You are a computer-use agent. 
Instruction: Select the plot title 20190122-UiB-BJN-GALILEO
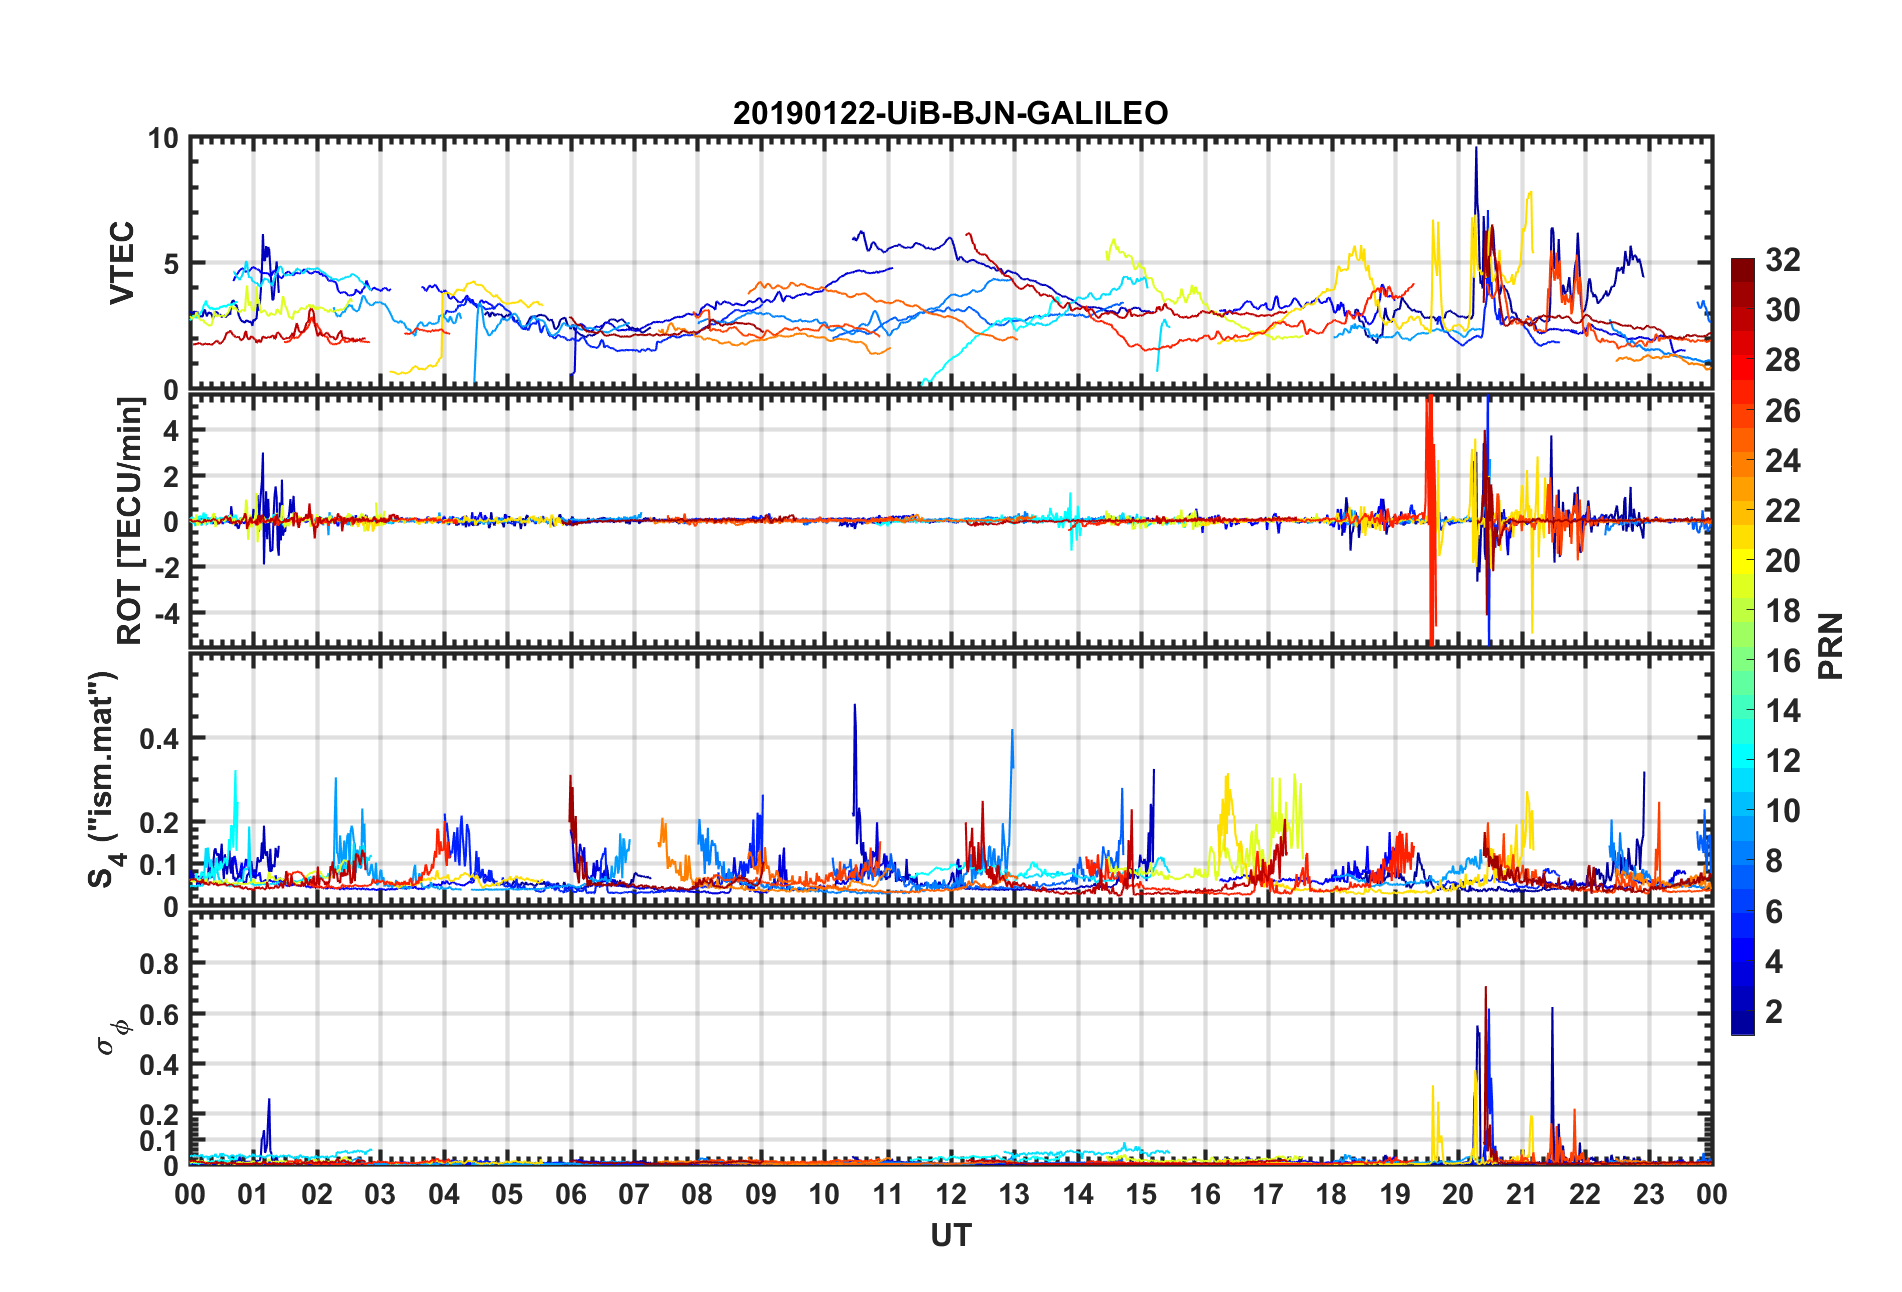(950, 113)
